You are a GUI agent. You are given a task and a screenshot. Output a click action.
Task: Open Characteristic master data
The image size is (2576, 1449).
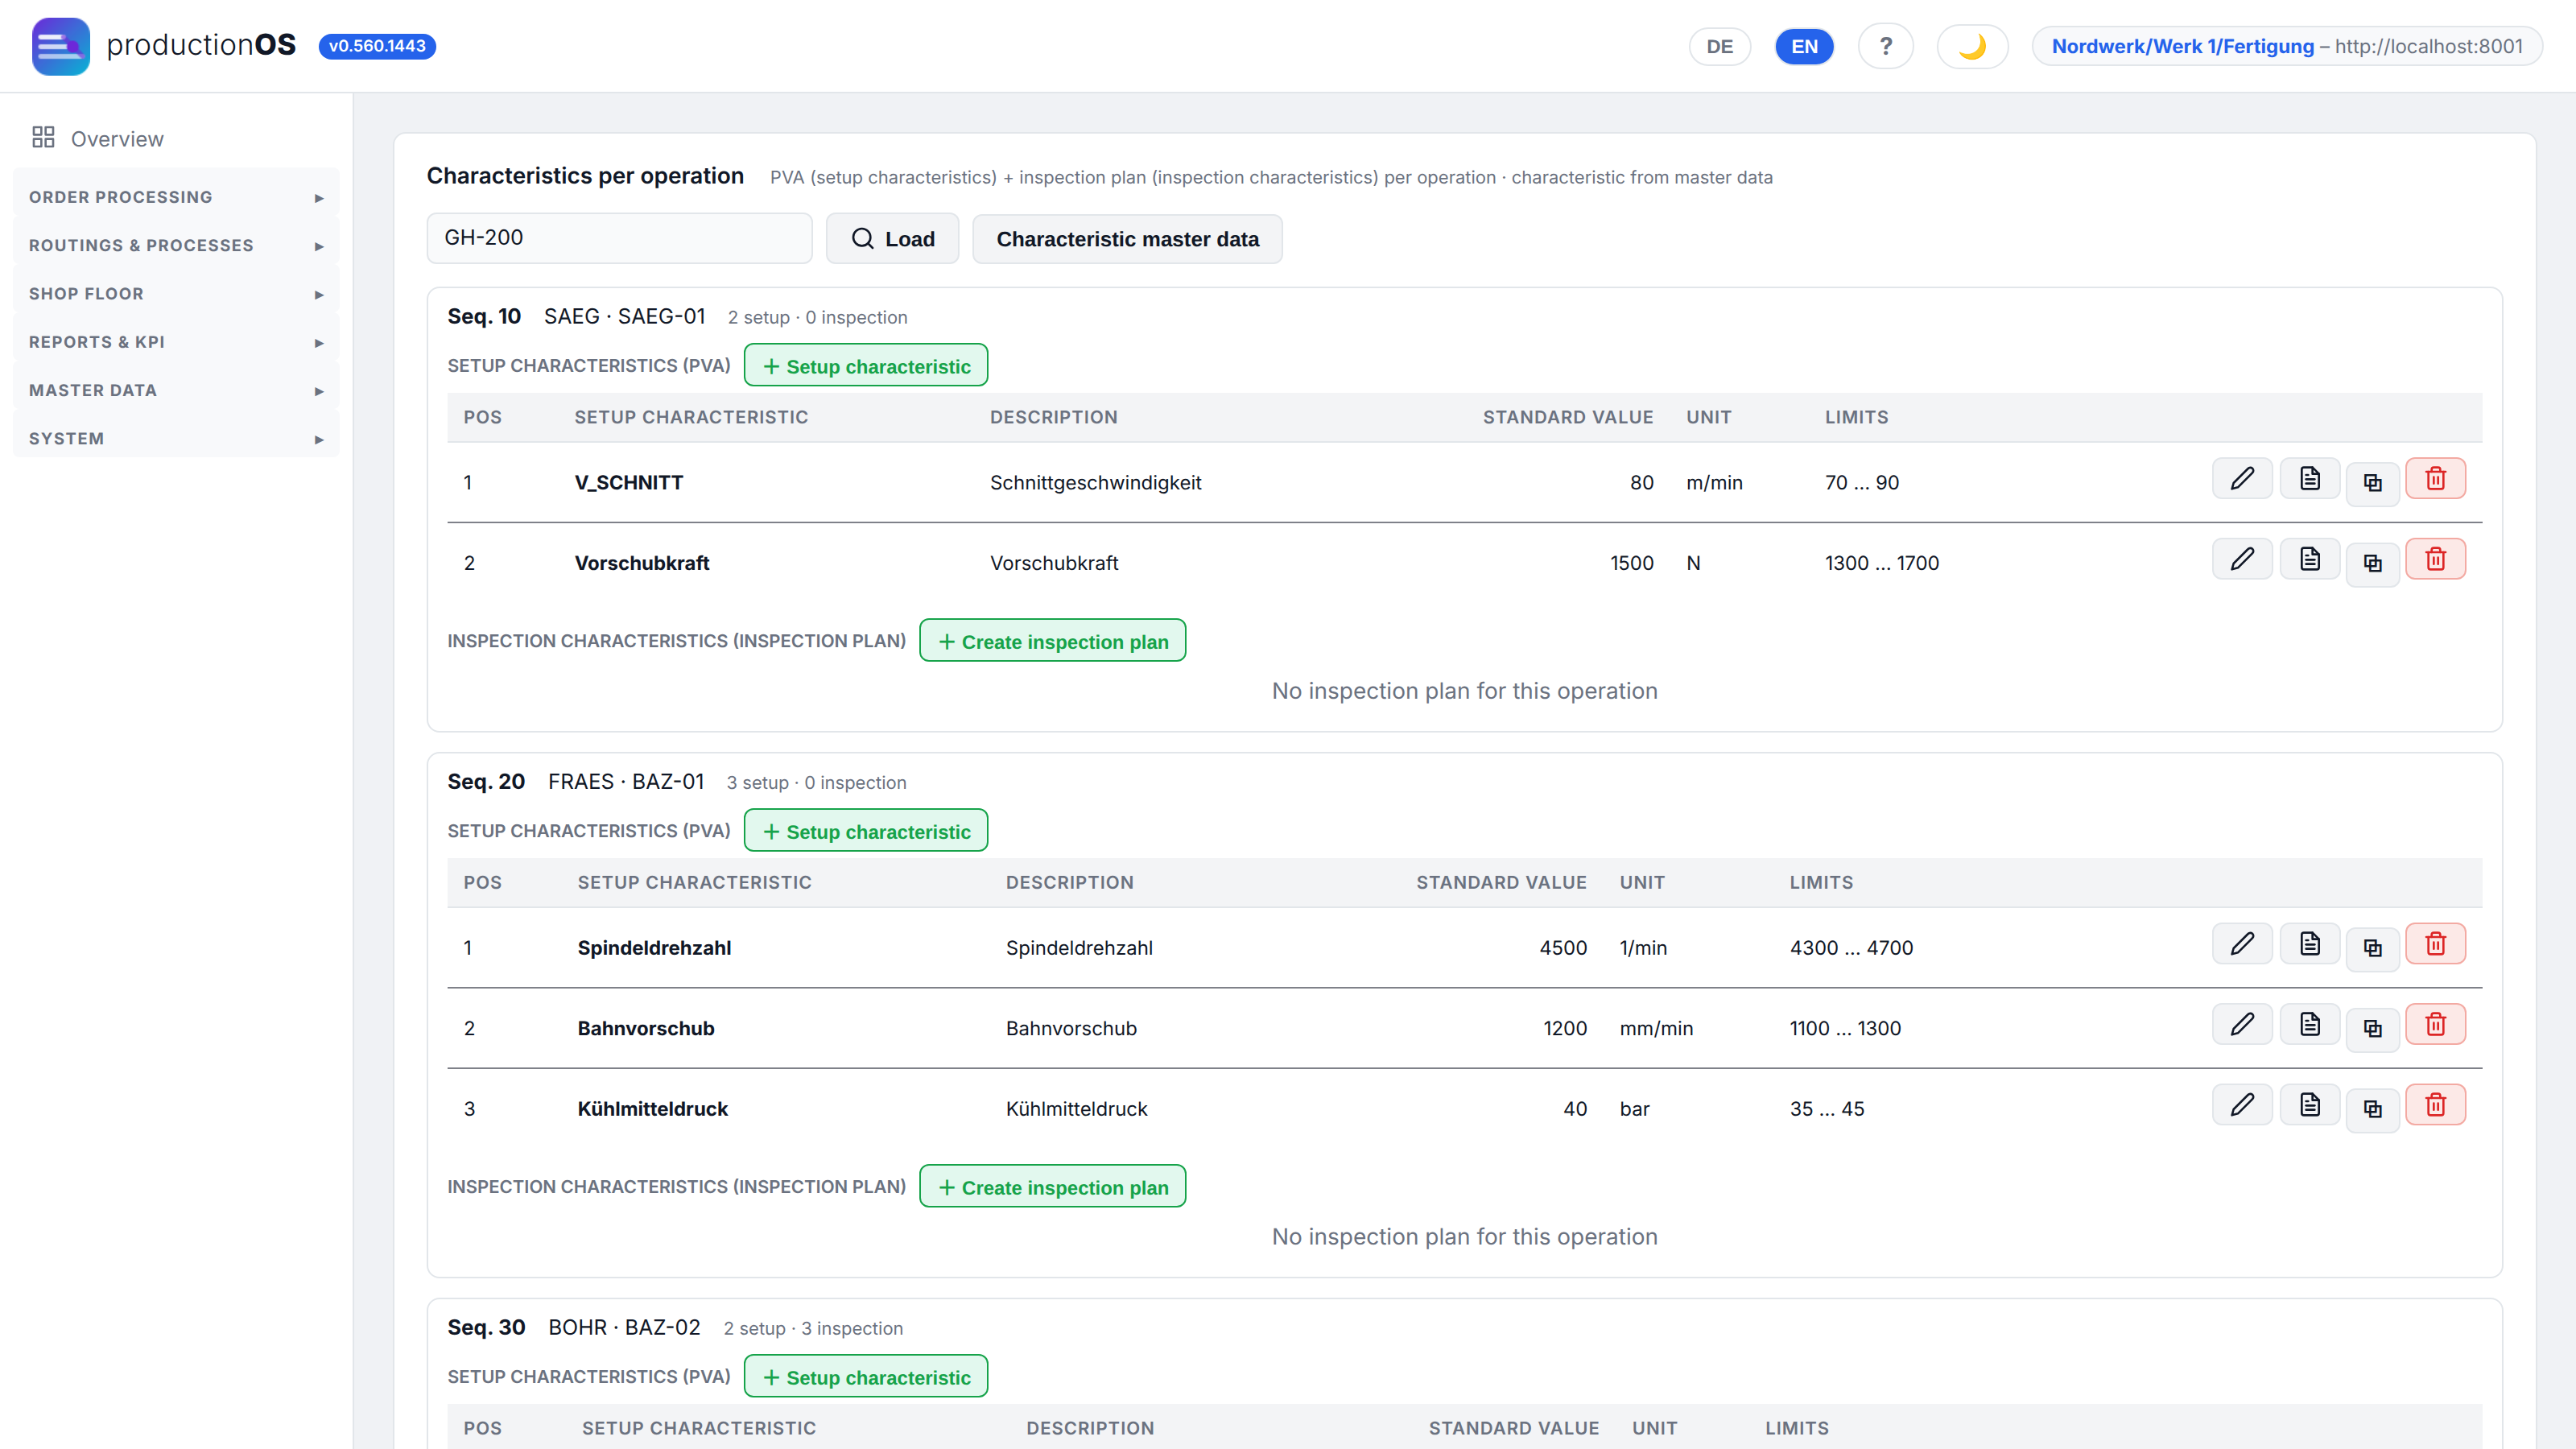click(1127, 239)
